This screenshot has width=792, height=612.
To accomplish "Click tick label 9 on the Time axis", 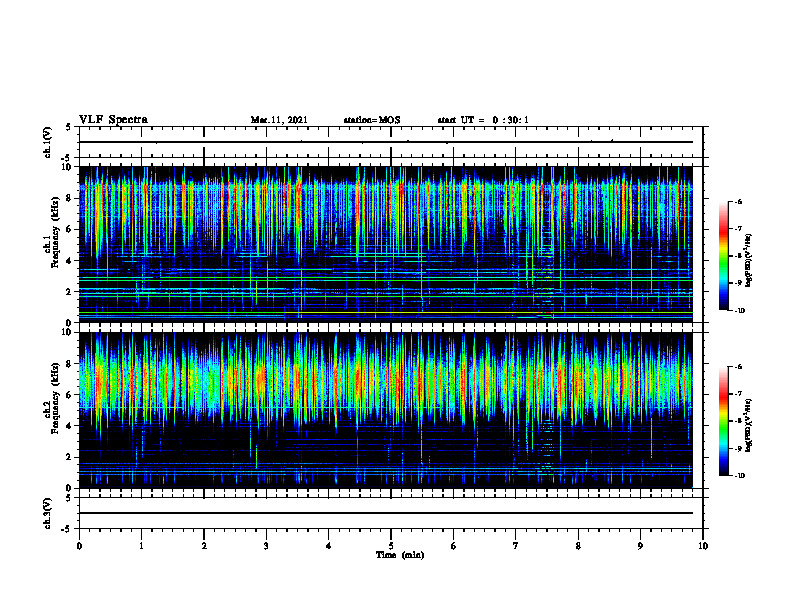I will pyautogui.click(x=640, y=546).
